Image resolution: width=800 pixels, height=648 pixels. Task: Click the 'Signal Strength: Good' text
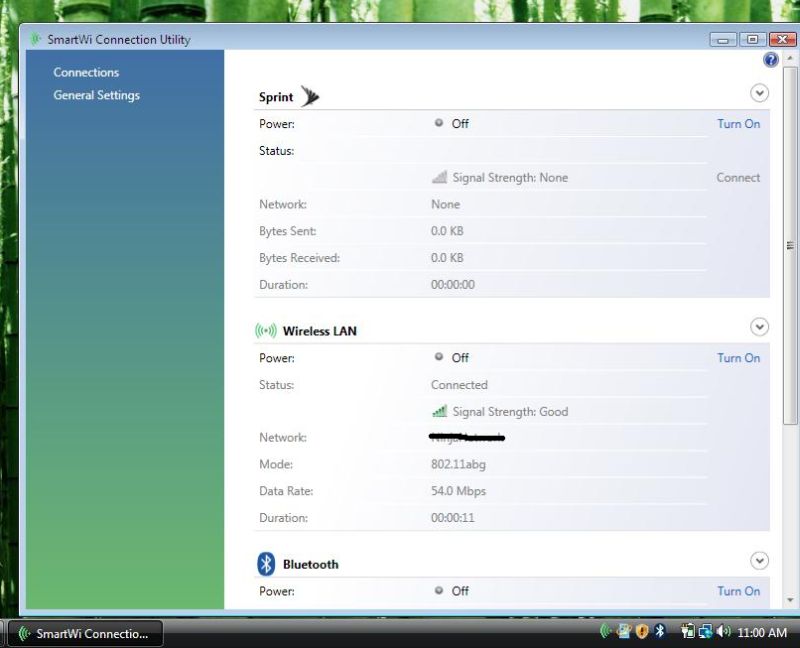[x=510, y=412]
